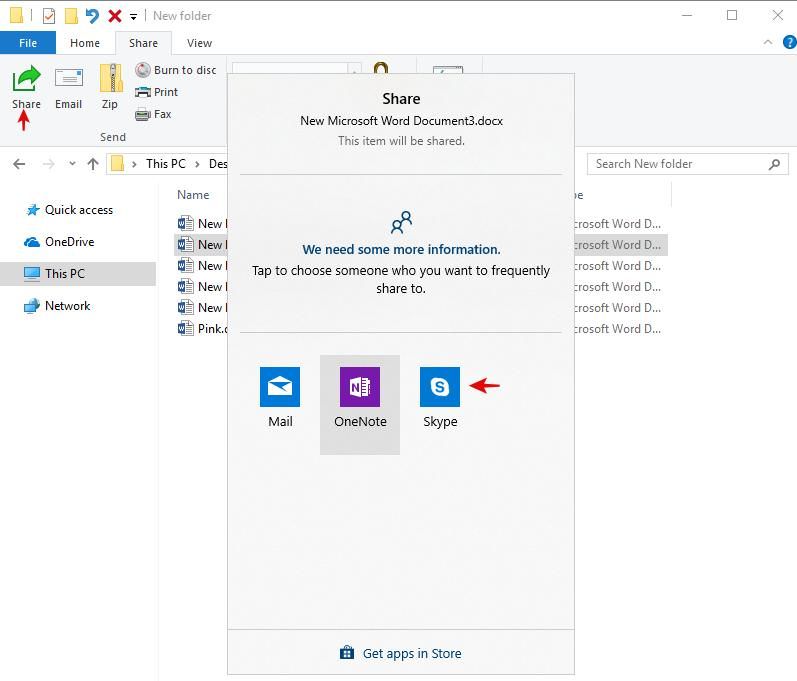Click the Forward navigation arrow
Screen dimensions: 797x681
click(48, 164)
